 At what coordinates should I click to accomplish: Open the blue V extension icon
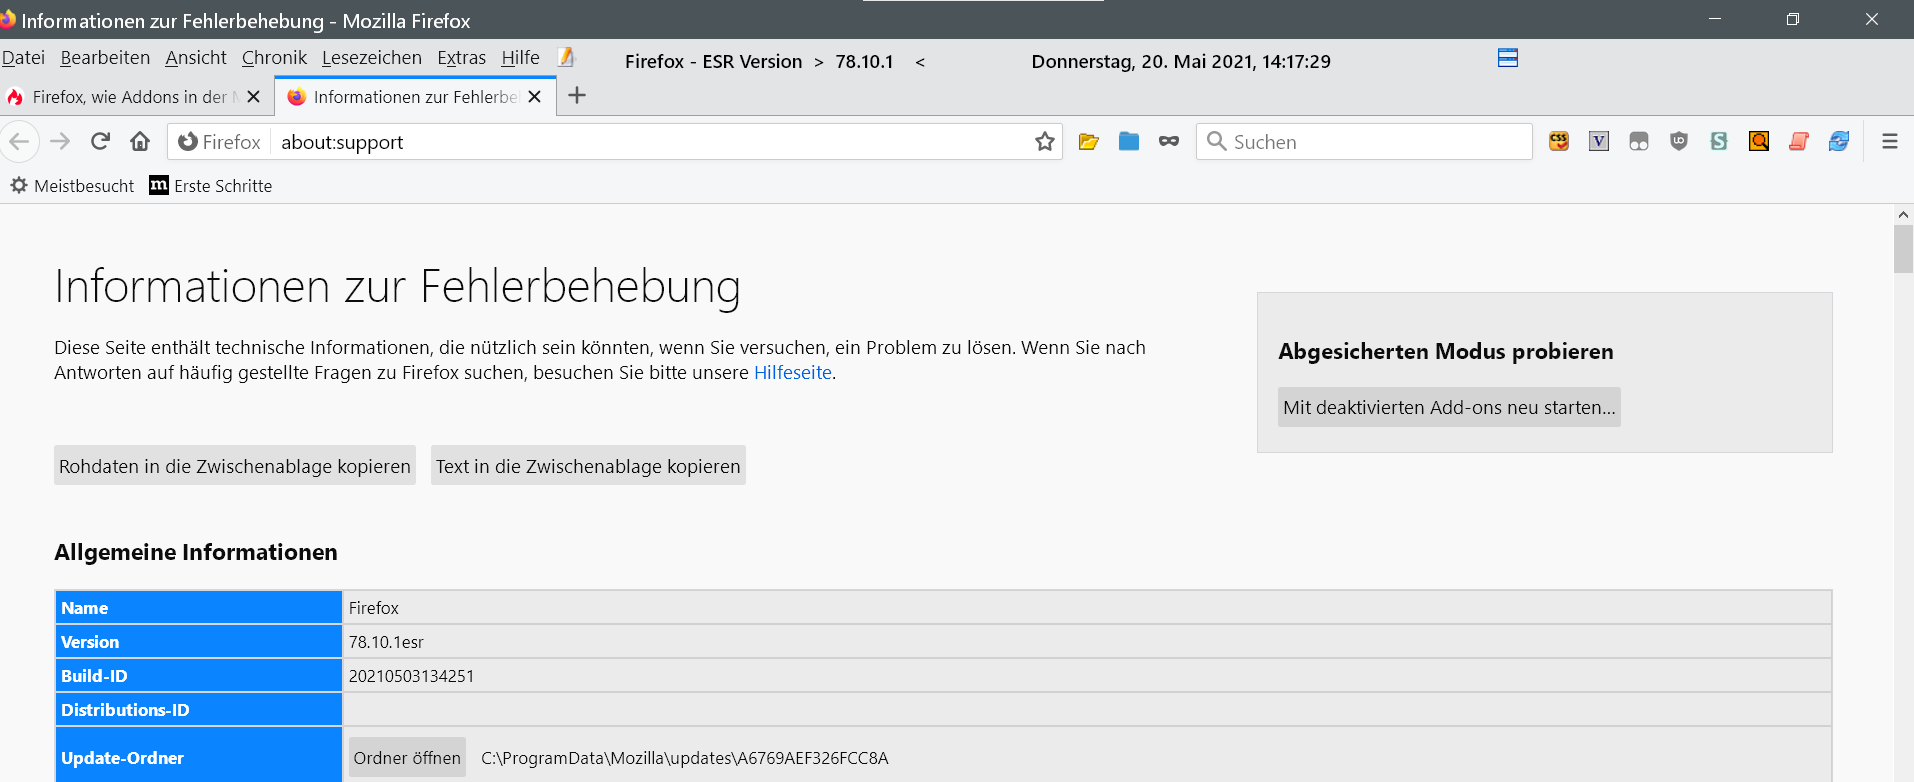(x=1599, y=142)
